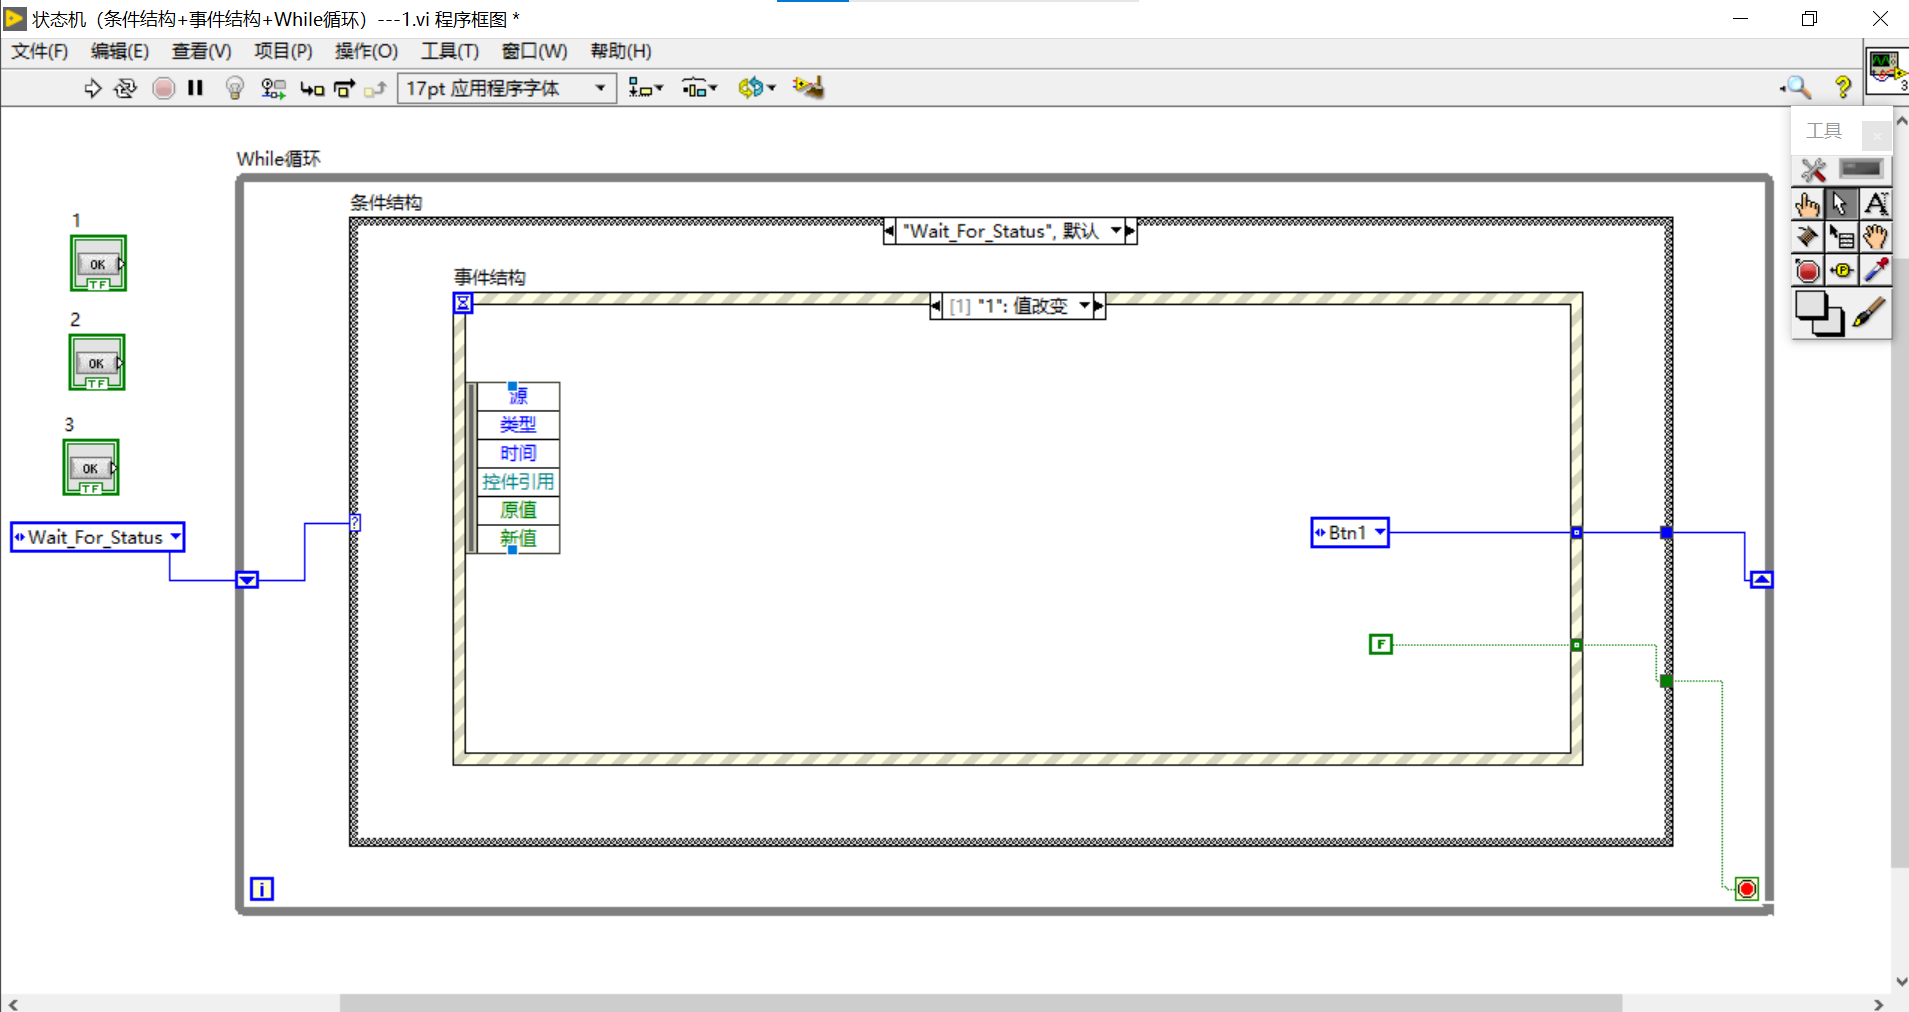The image size is (1909, 1012).
Task: Go to previous case in case selector
Action: coord(889,231)
